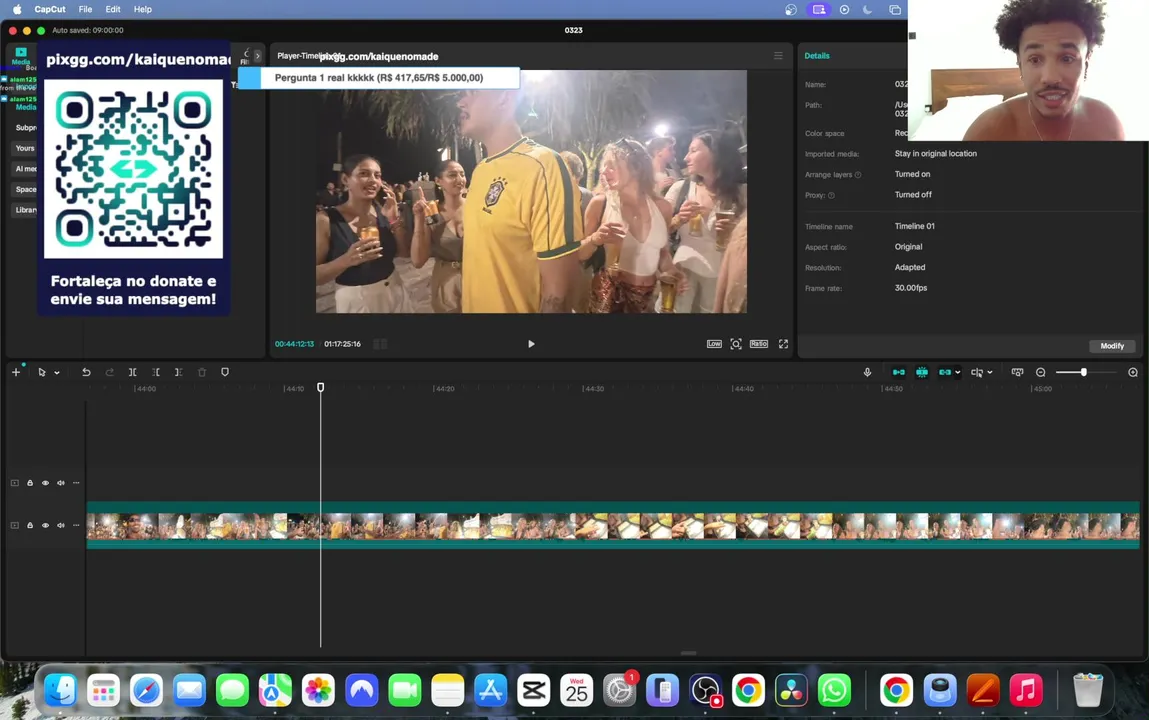This screenshot has height=720, width=1149.
Task: Open OBS from the Dock
Action: click(x=706, y=690)
